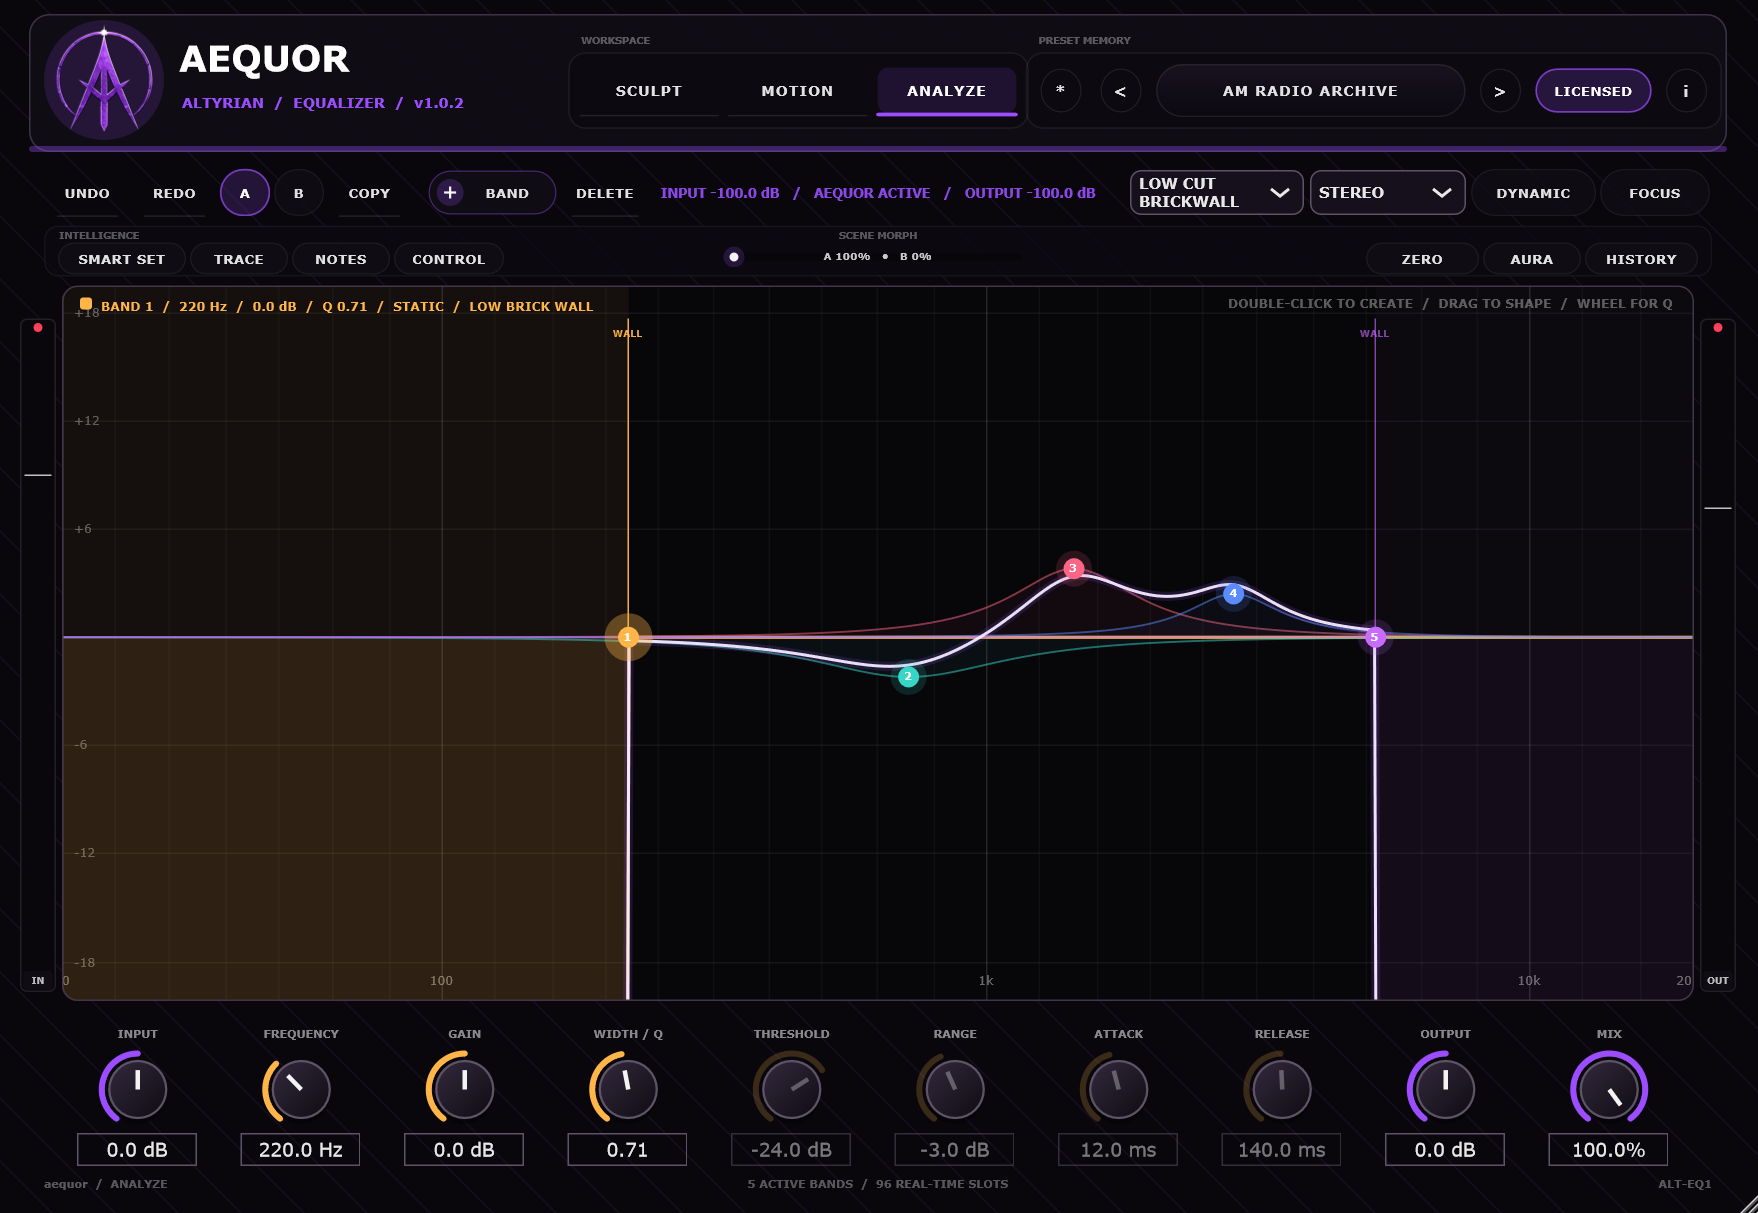Click the plus icon for adding band
This screenshot has height=1213, width=1758.
(450, 192)
